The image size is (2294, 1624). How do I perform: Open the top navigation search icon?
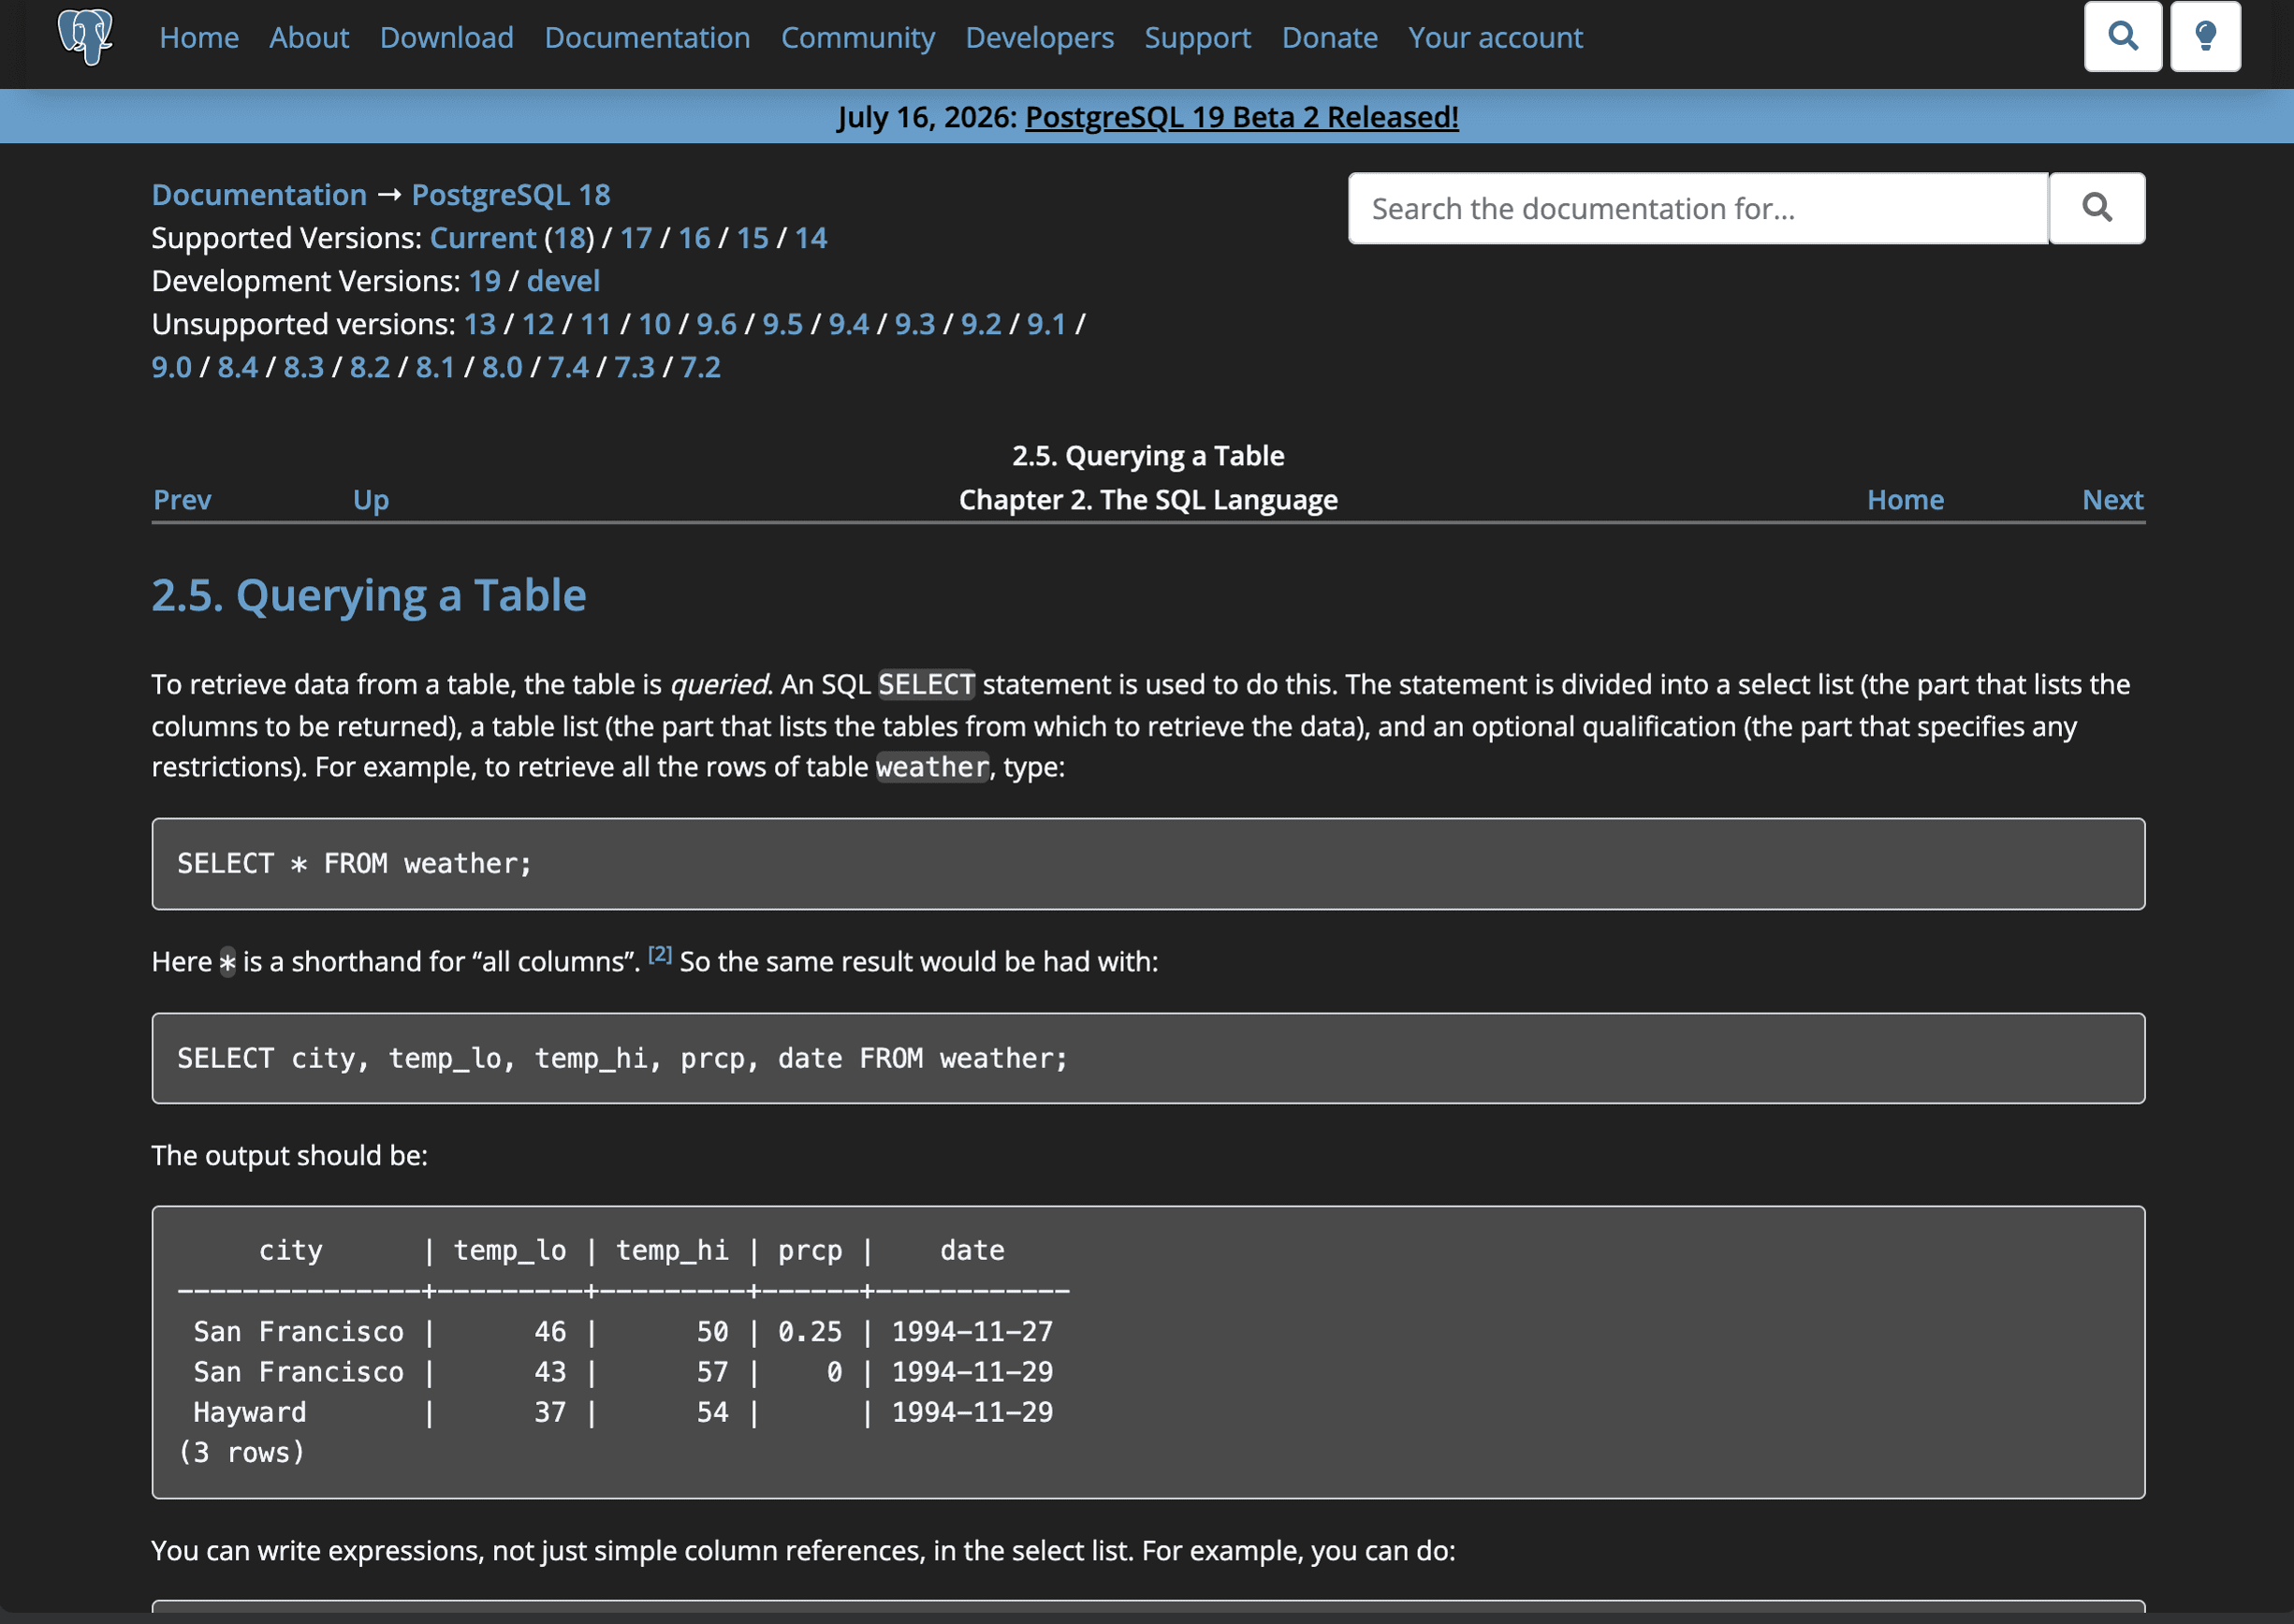point(2122,37)
